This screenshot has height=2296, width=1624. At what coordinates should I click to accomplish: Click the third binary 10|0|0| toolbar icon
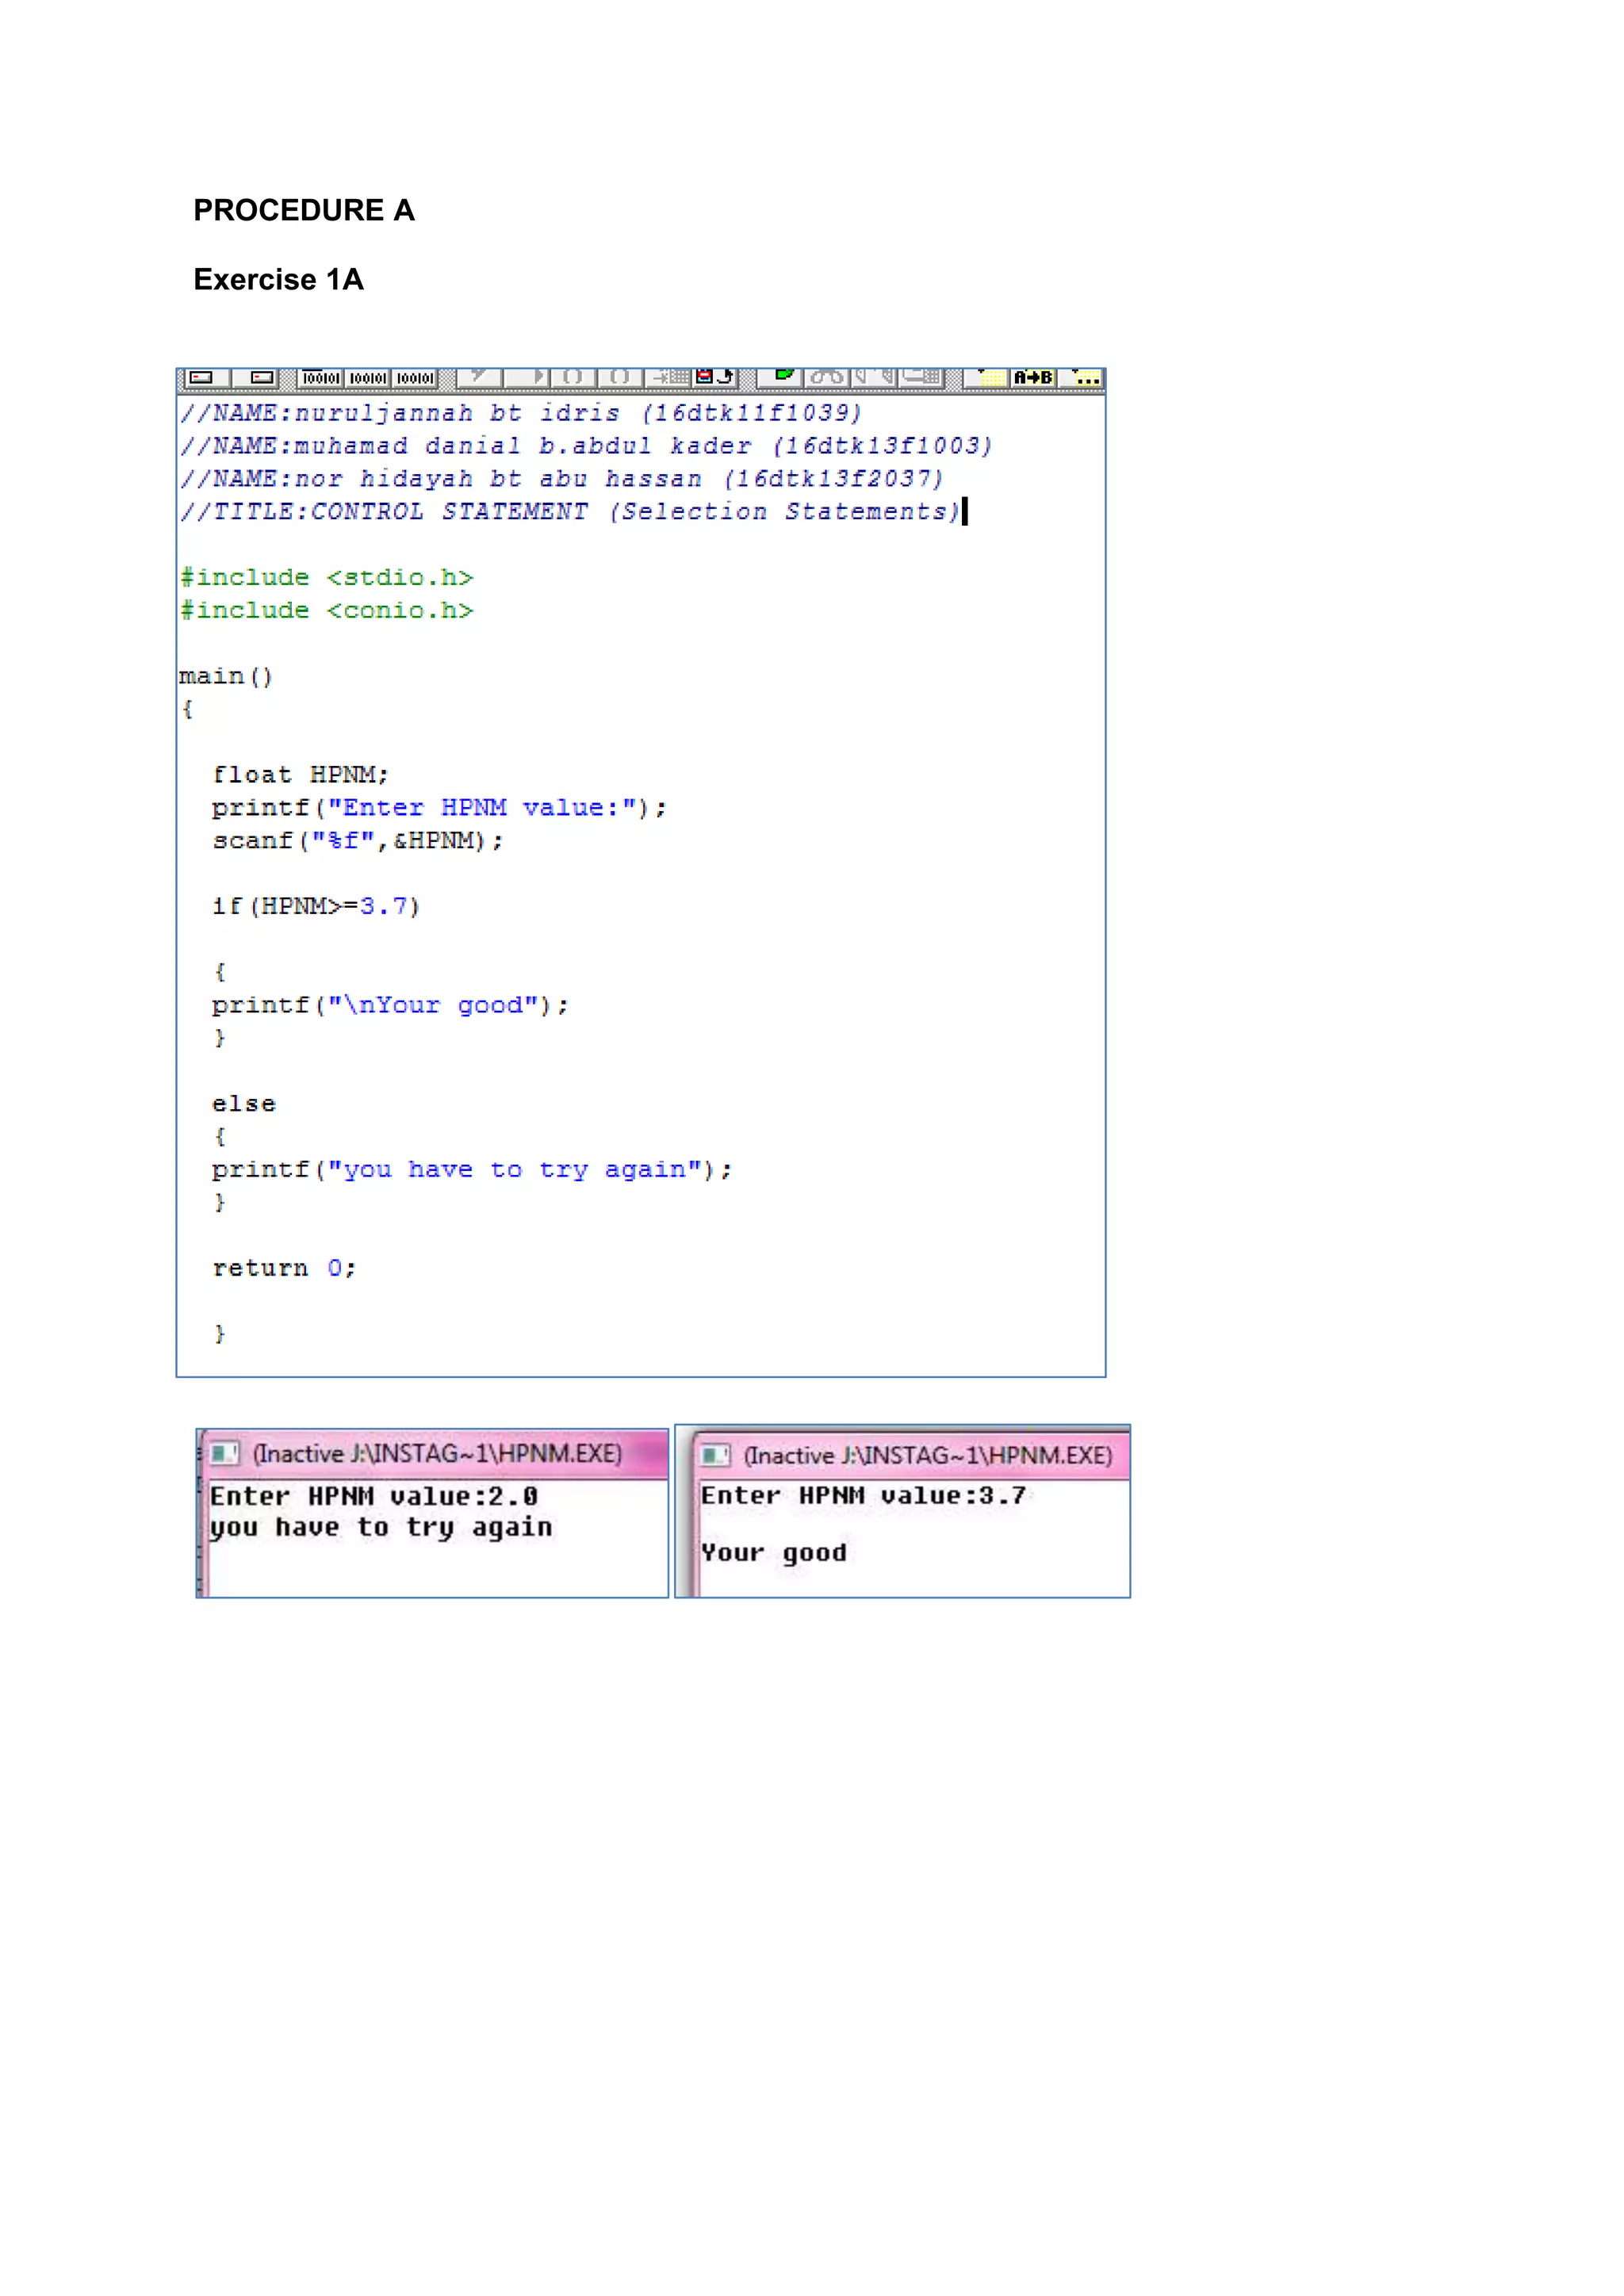(415, 377)
